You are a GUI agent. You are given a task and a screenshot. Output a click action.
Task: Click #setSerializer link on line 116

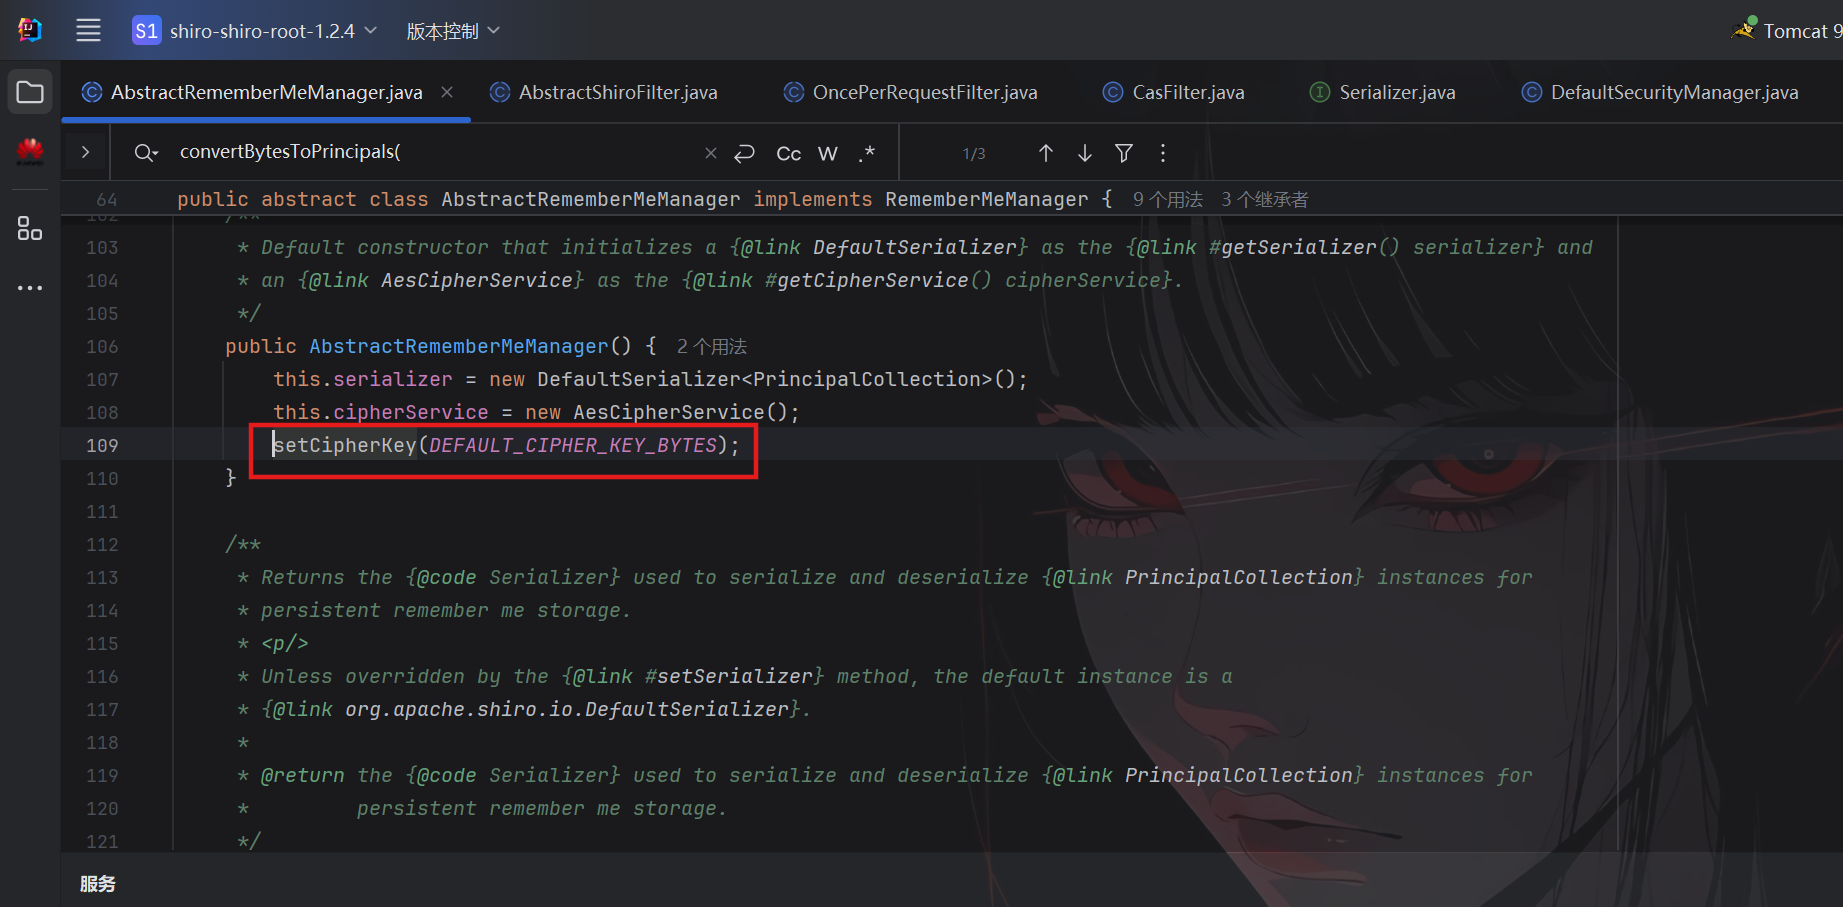(x=729, y=676)
